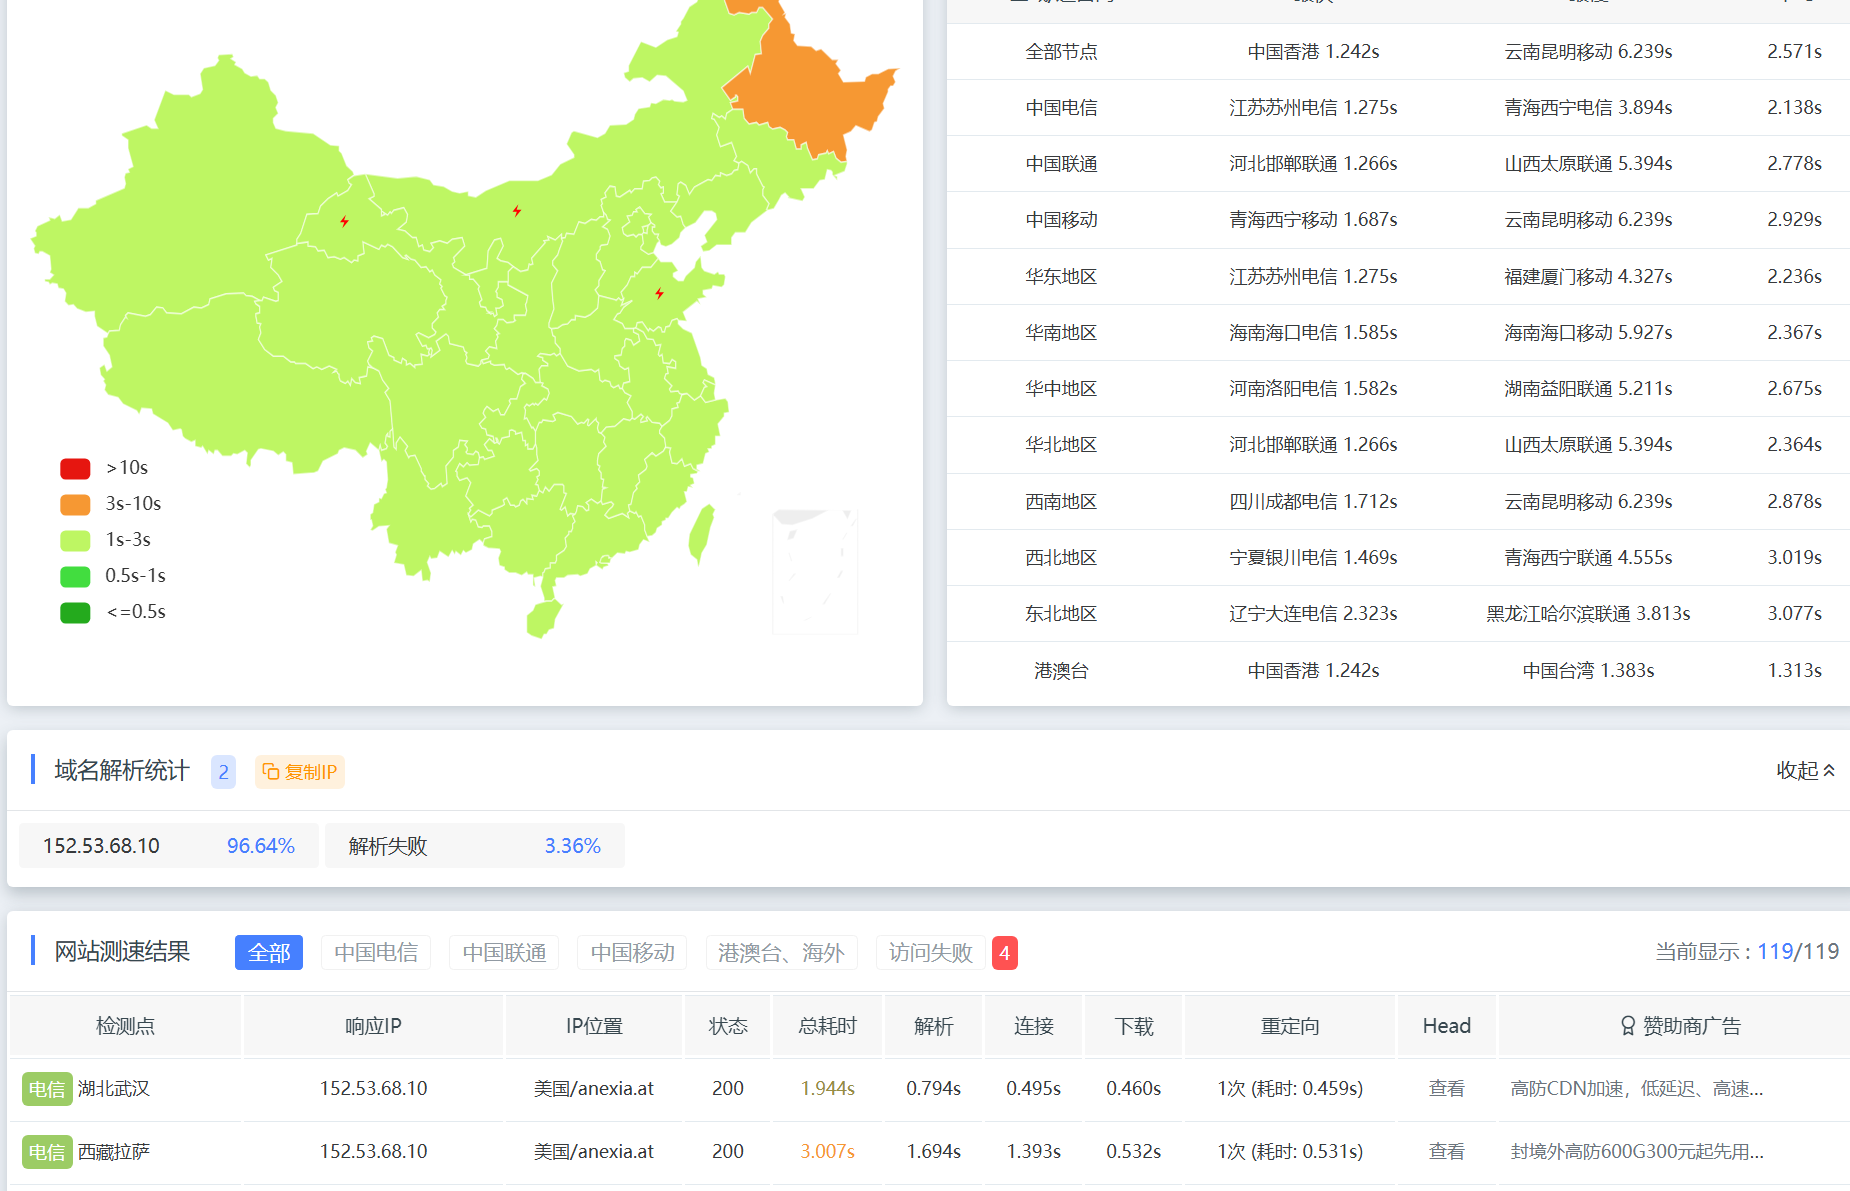Click the red 4 failure count badge
Screen dimensions: 1850x1191
(1005, 952)
